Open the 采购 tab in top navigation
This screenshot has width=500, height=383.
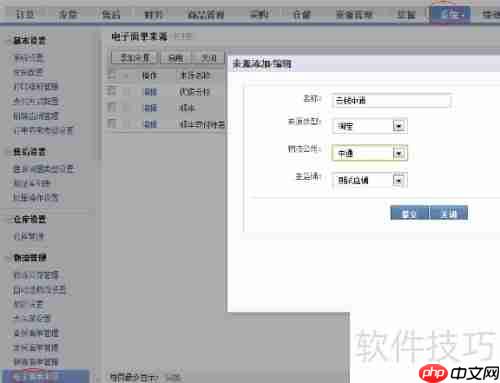pos(259,14)
